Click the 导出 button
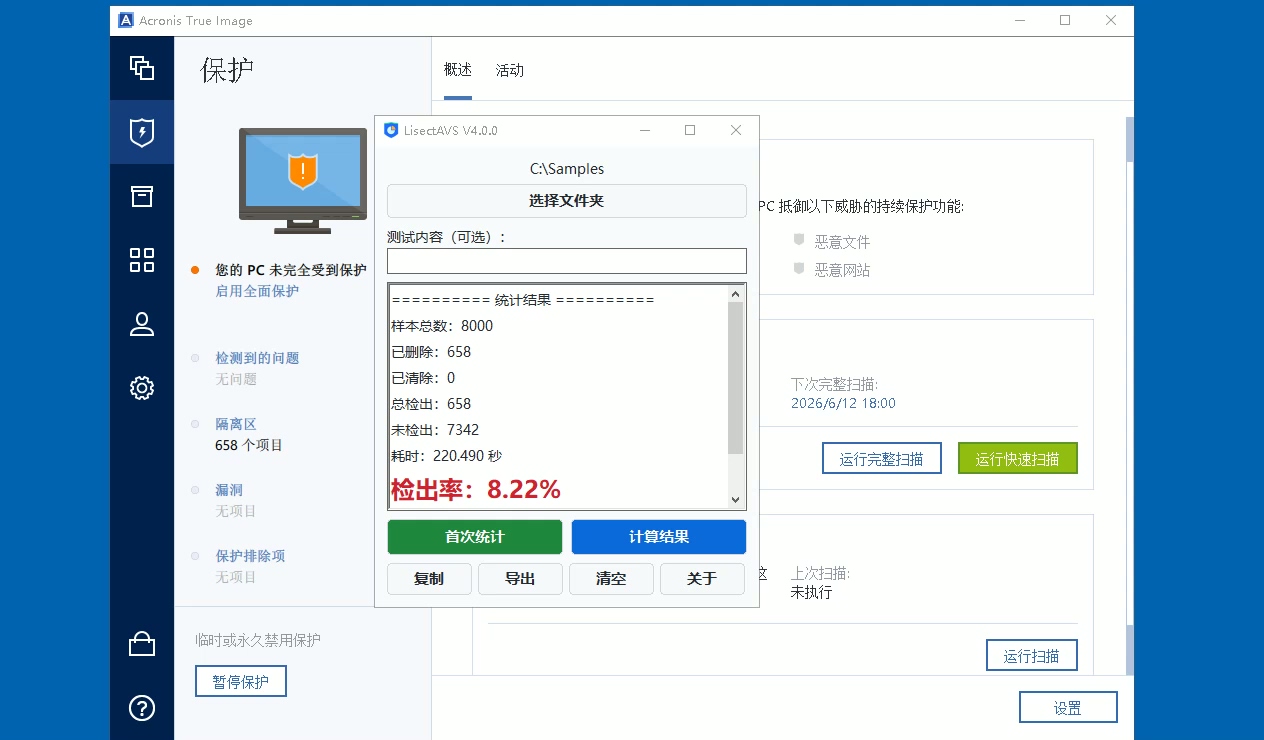Viewport: 1264px width, 740px height. click(520, 579)
